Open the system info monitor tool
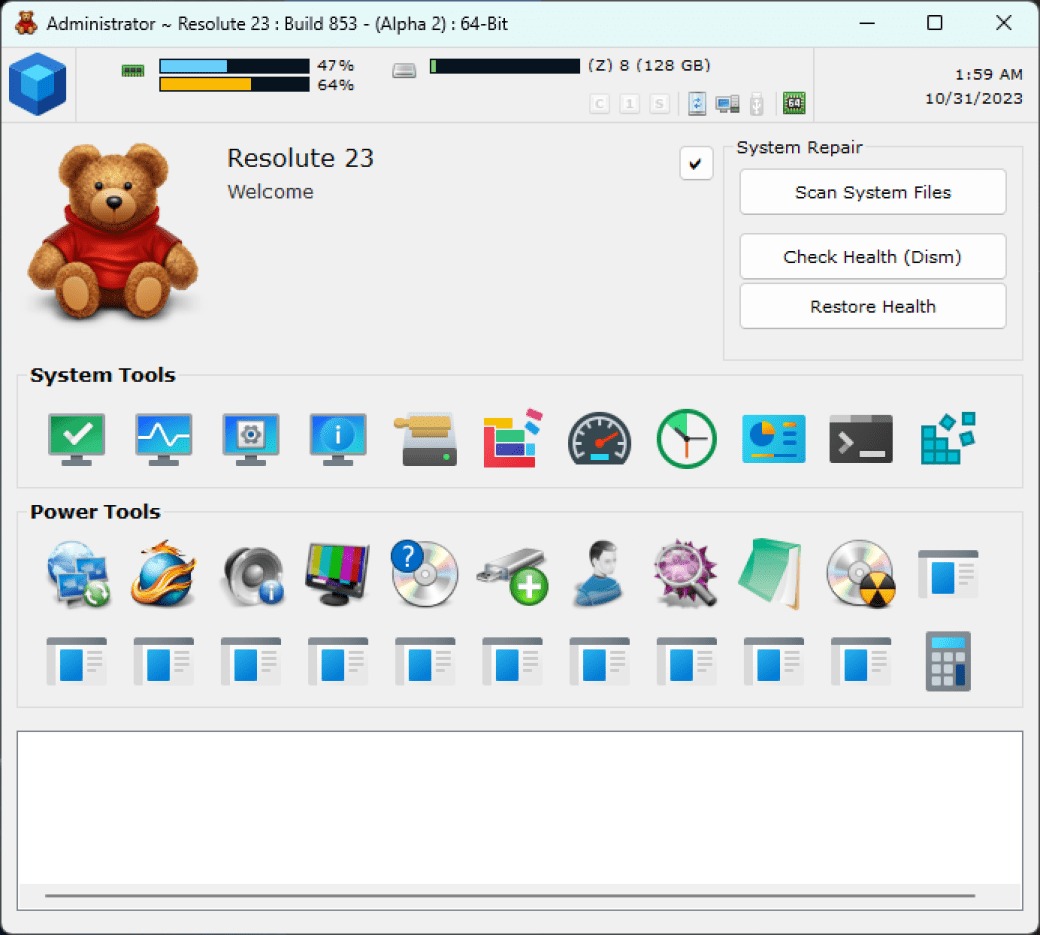 click(x=338, y=439)
